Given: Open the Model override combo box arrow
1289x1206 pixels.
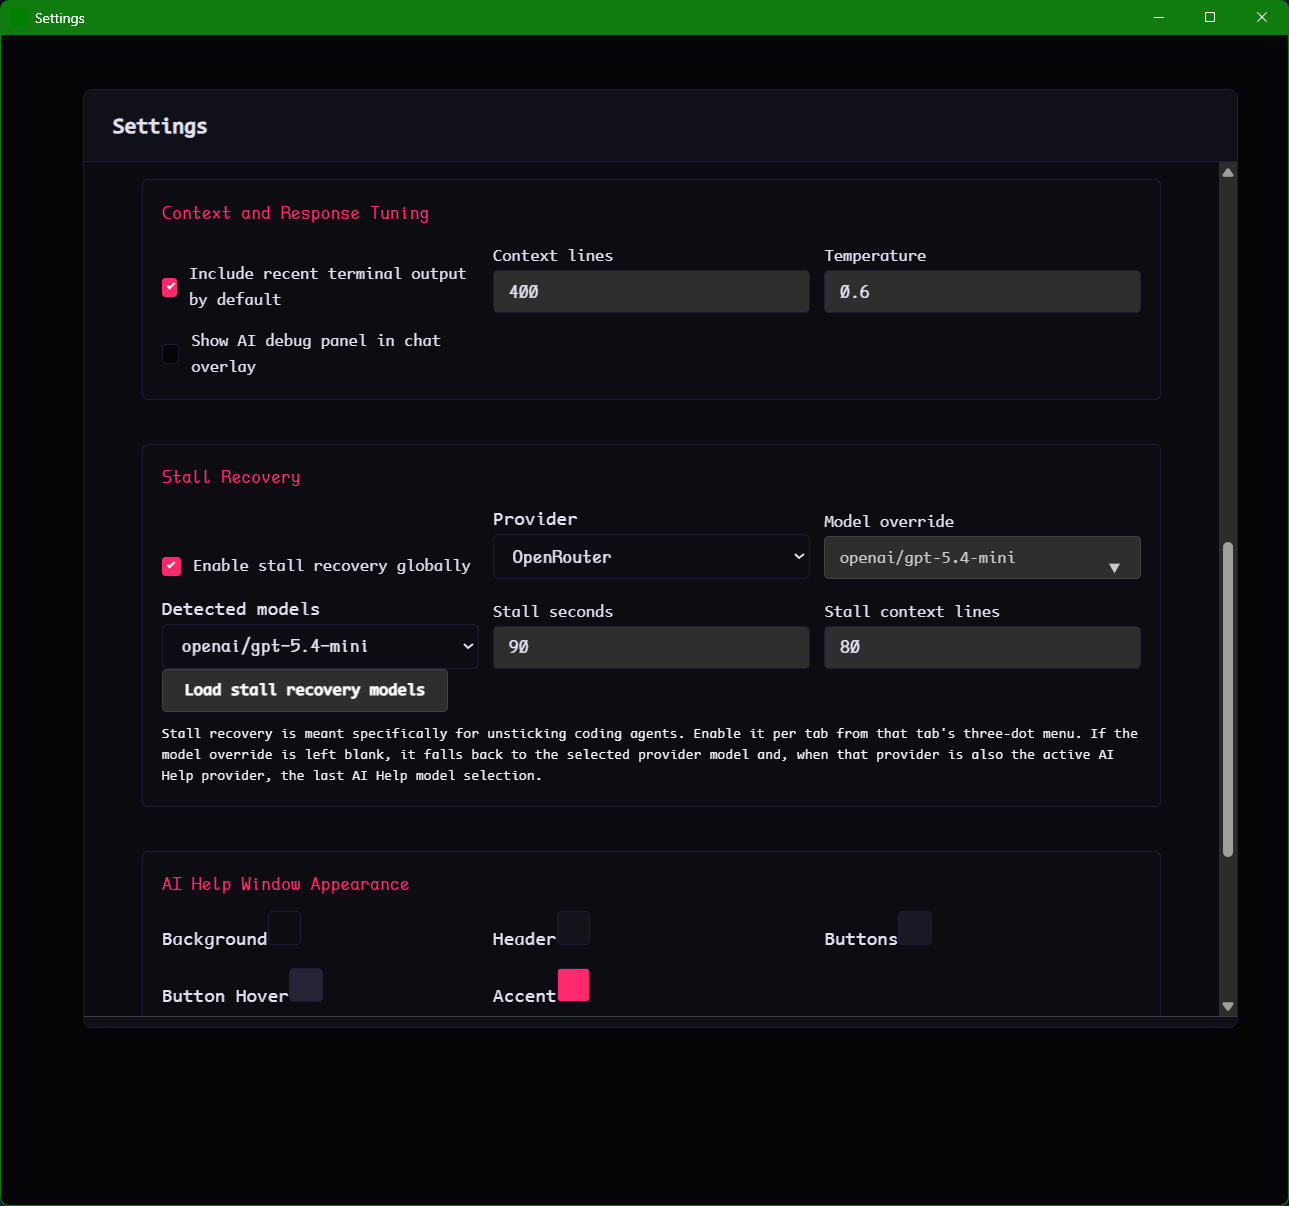Looking at the screenshot, I should (1114, 568).
